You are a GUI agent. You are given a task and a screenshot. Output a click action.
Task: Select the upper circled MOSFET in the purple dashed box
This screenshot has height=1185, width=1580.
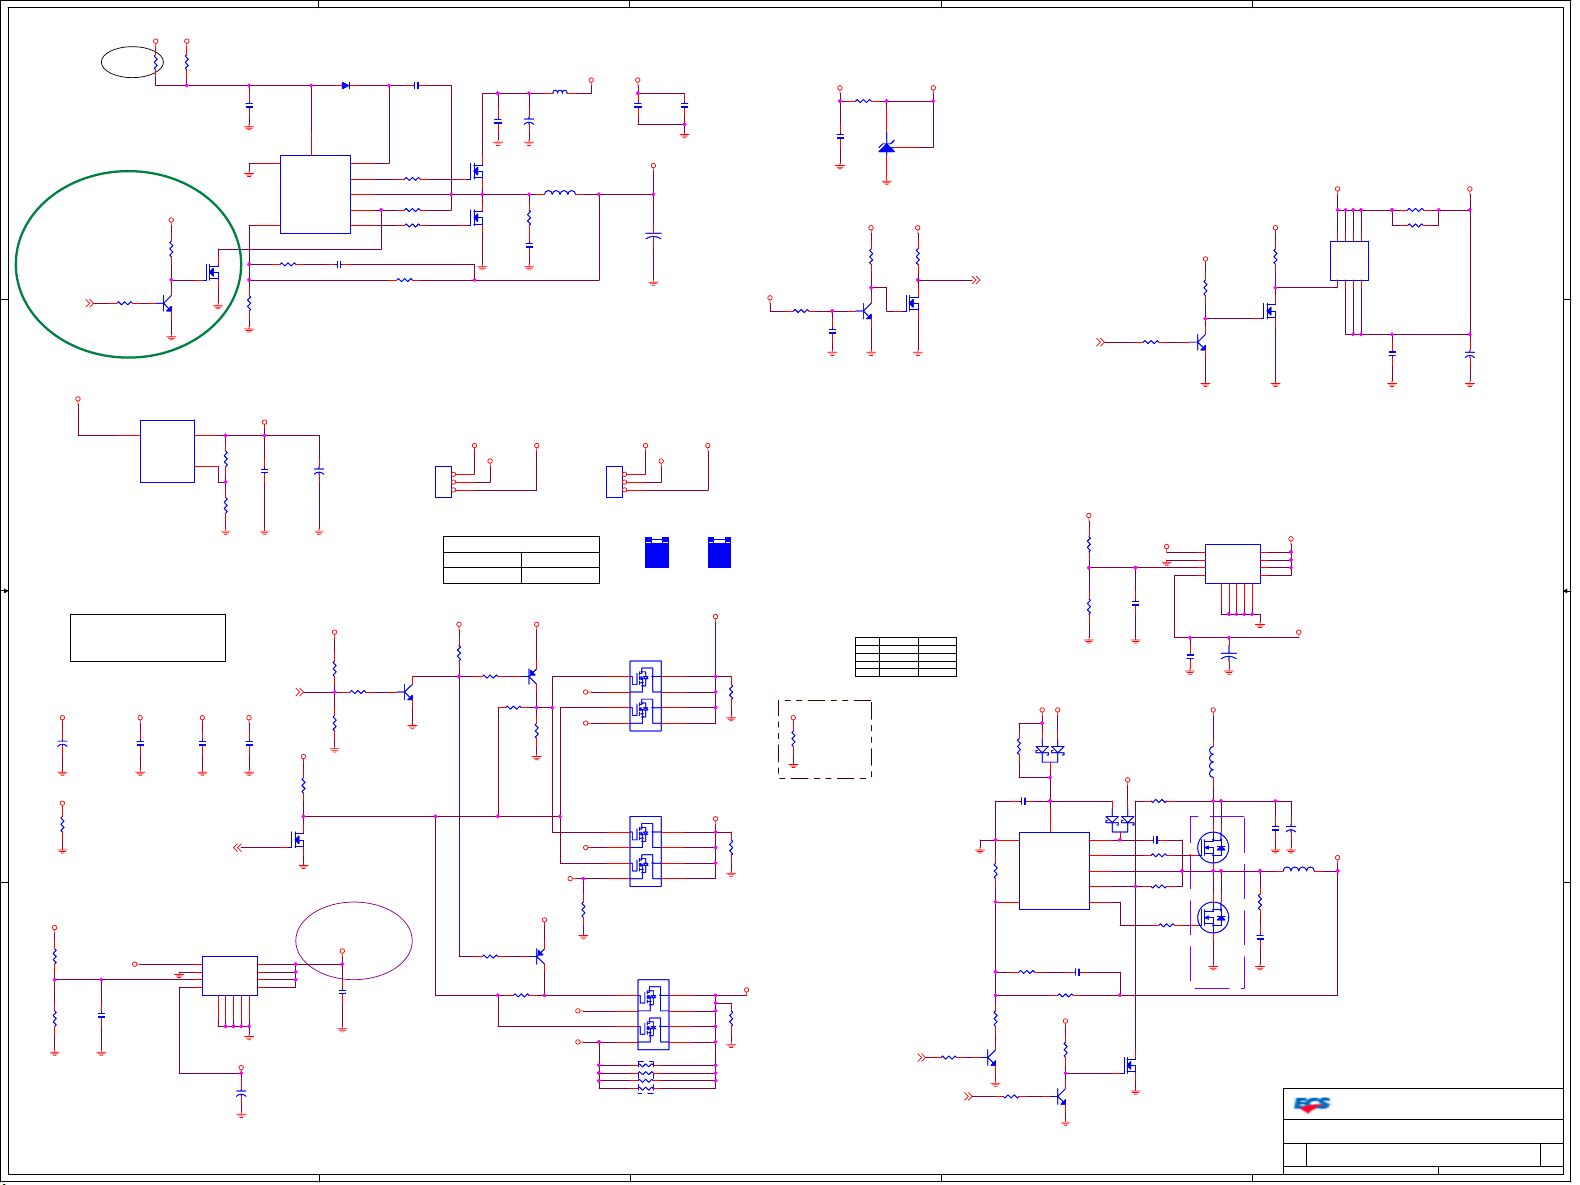(1213, 848)
